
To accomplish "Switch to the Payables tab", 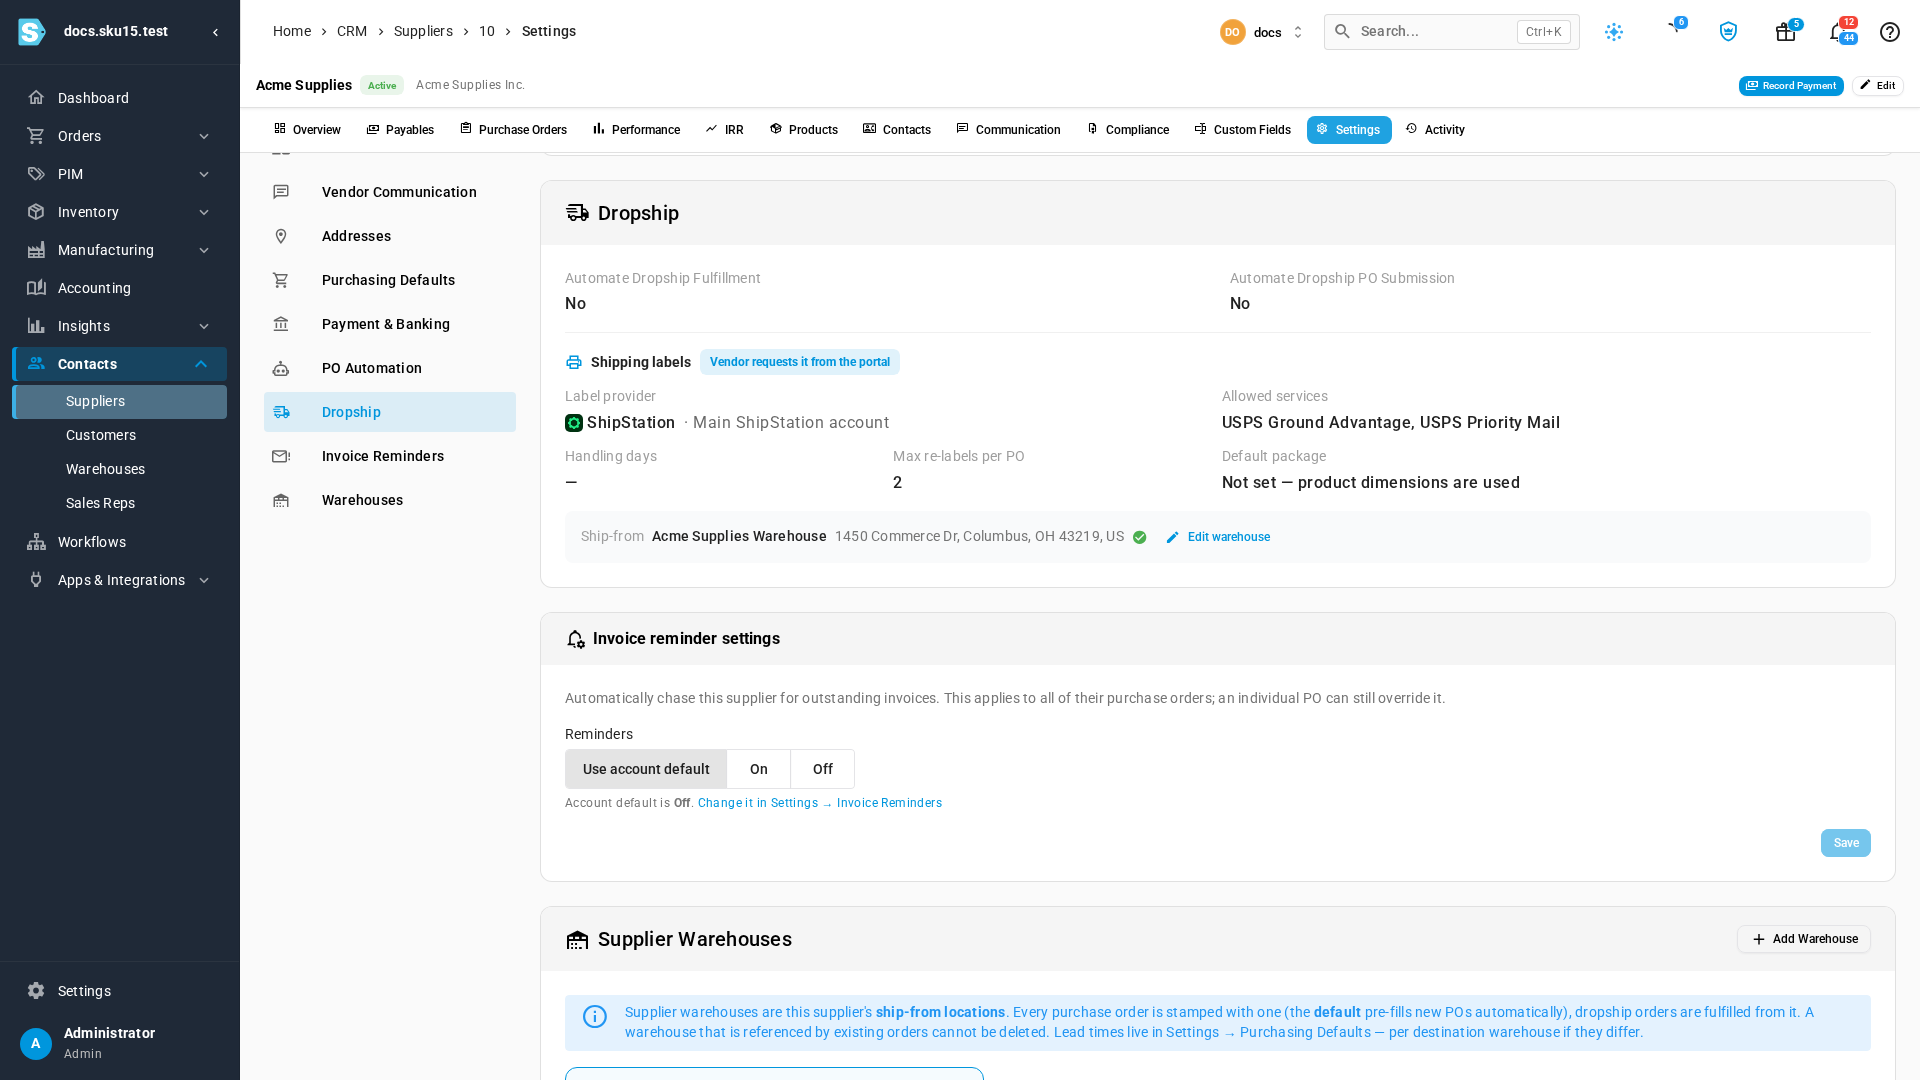I will 400,130.
